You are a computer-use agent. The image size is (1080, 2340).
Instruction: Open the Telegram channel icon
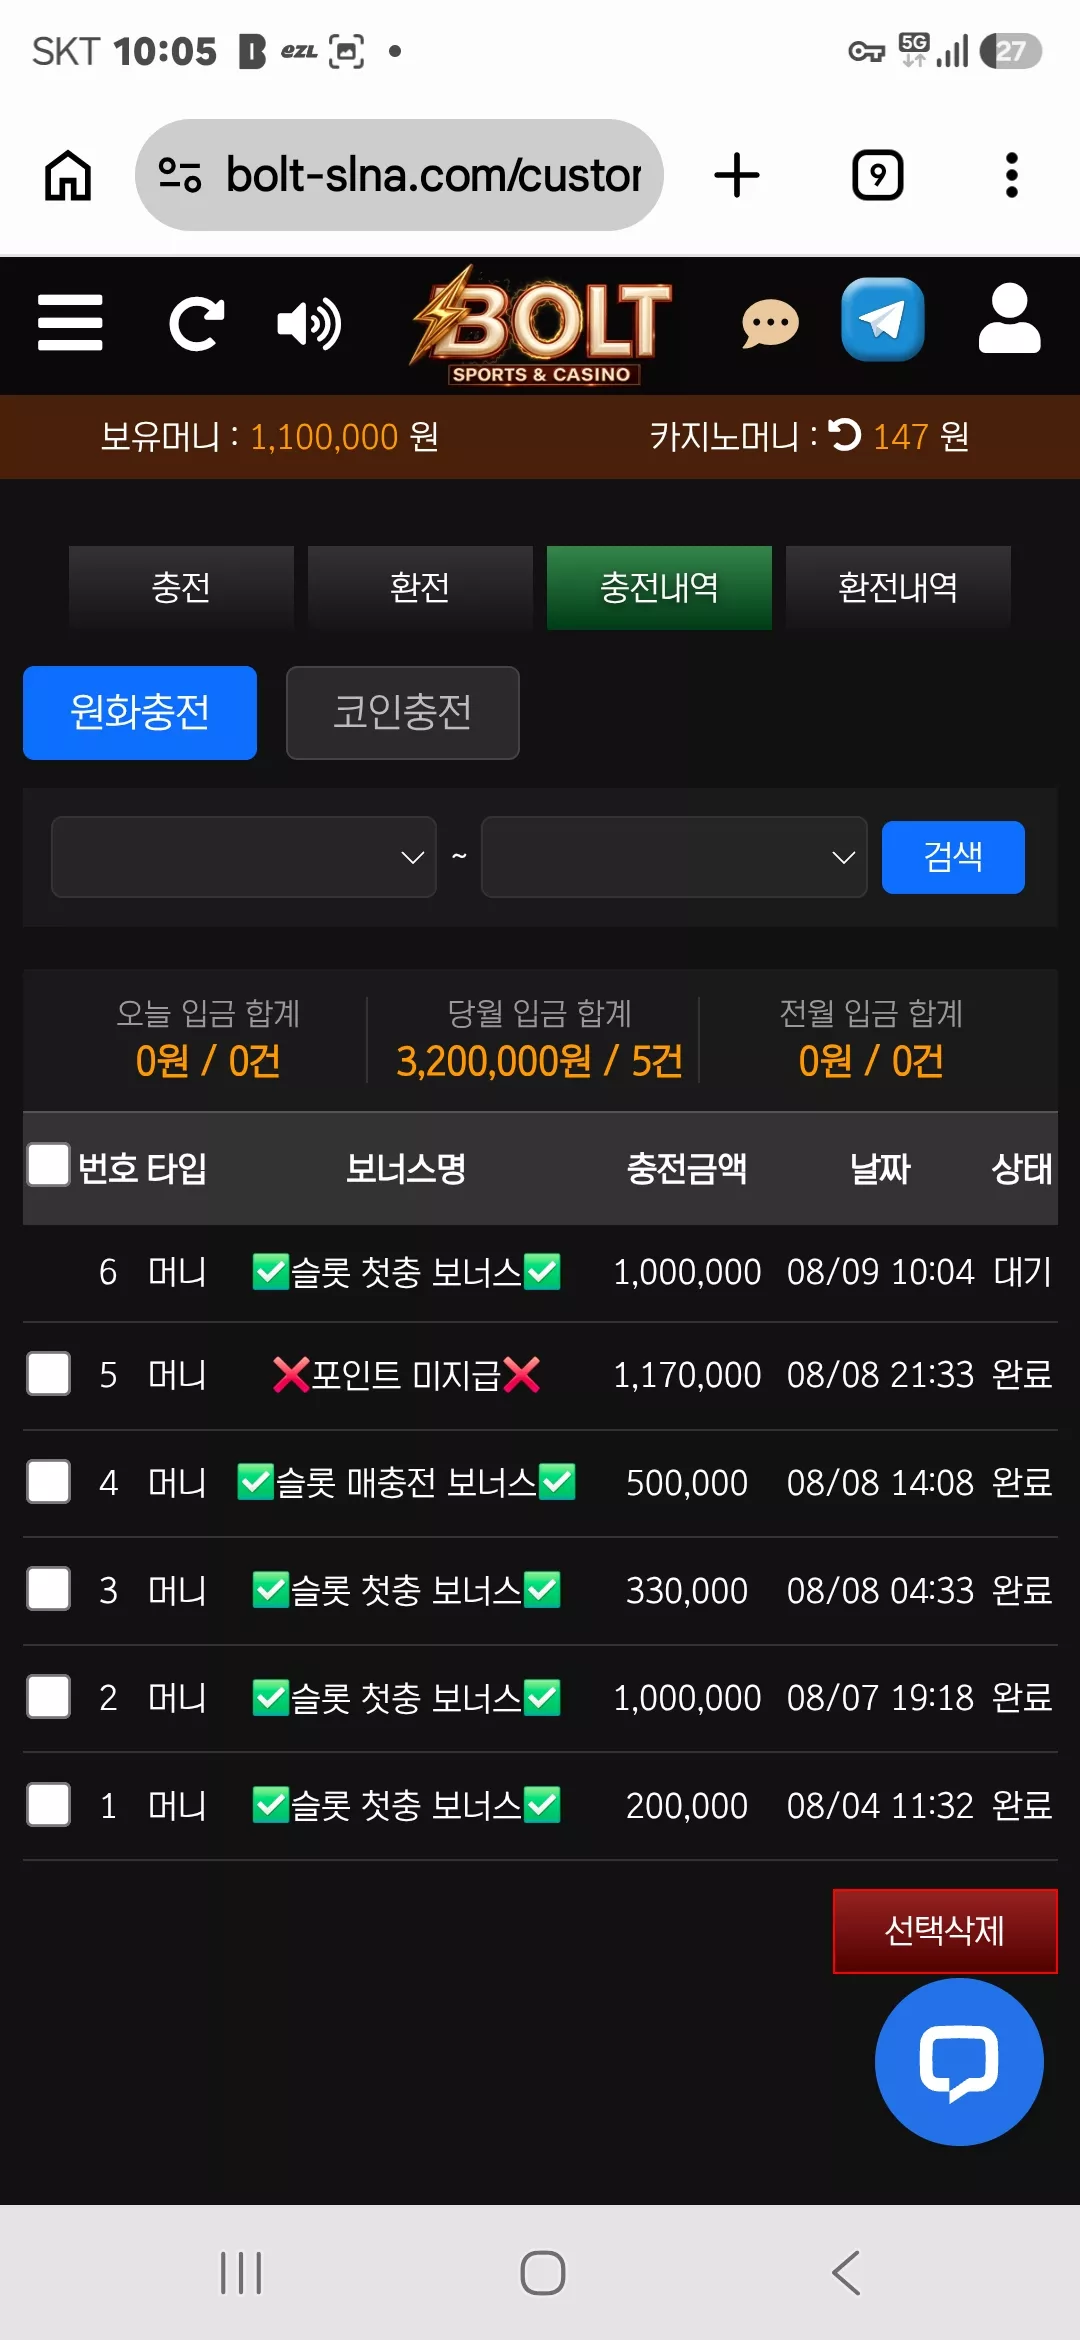tap(883, 319)
